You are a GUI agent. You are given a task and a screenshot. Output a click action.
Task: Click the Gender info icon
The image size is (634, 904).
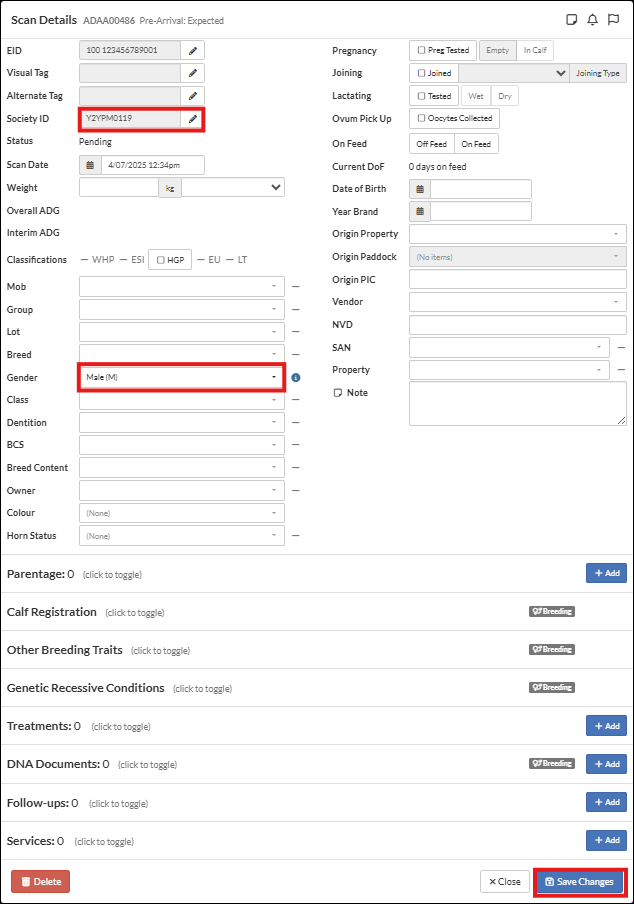pos(296,378)
